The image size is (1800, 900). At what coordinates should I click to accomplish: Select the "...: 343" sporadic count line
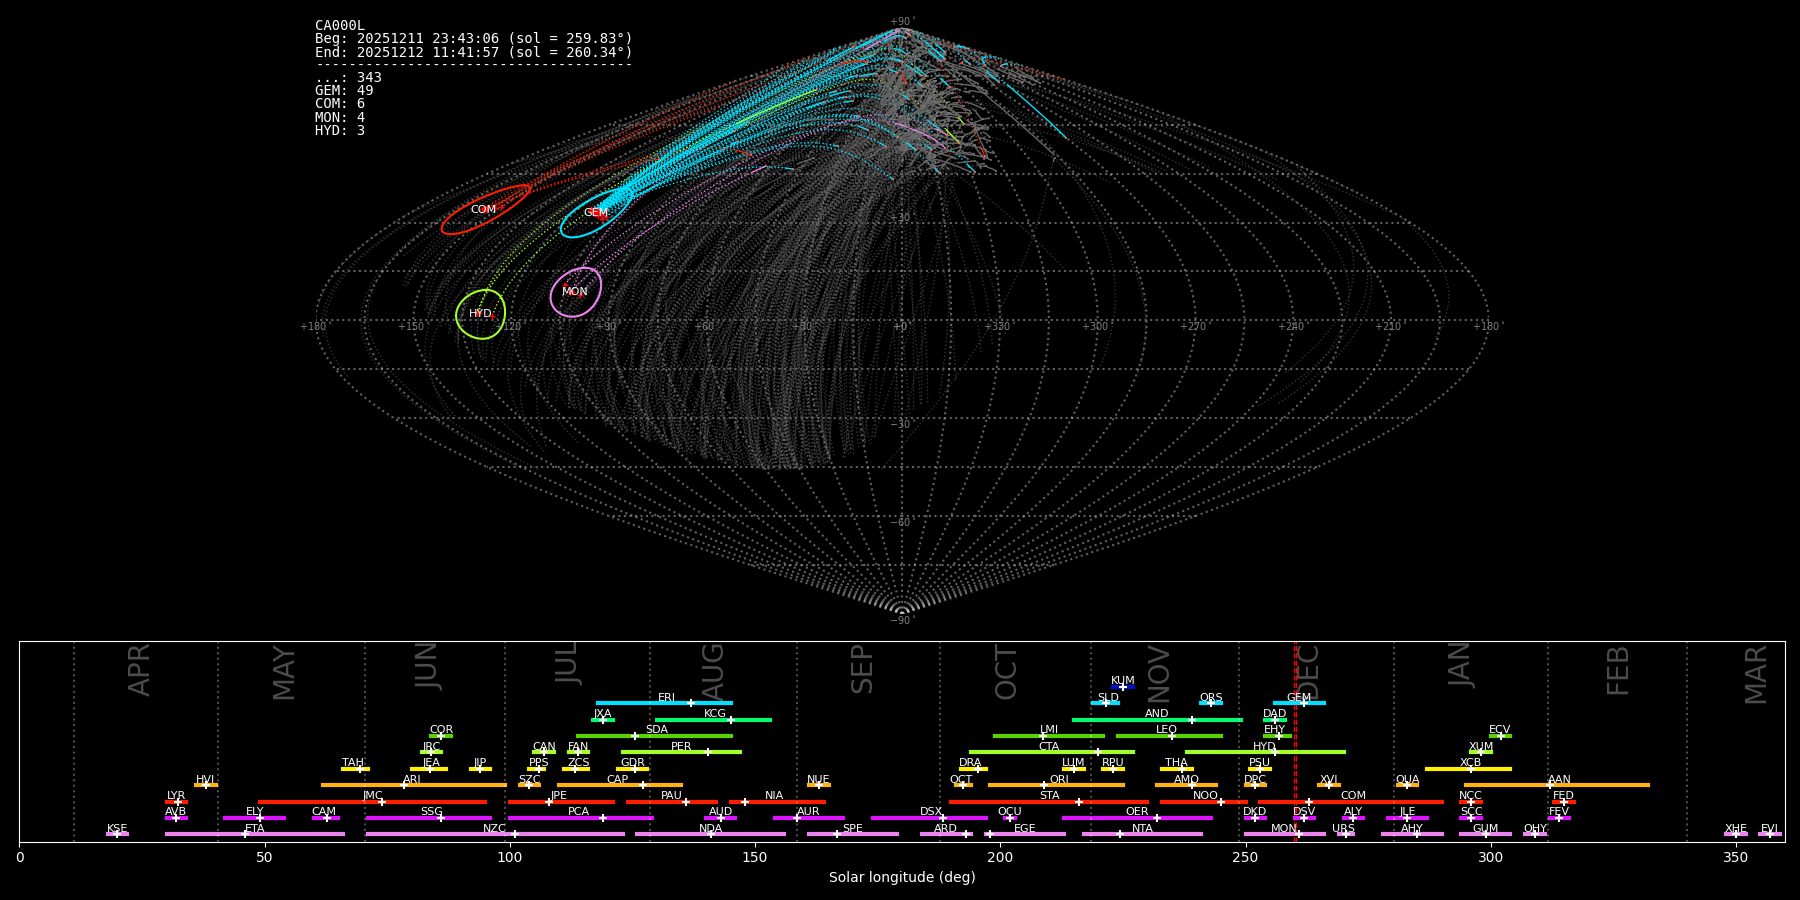coord(348,78)
